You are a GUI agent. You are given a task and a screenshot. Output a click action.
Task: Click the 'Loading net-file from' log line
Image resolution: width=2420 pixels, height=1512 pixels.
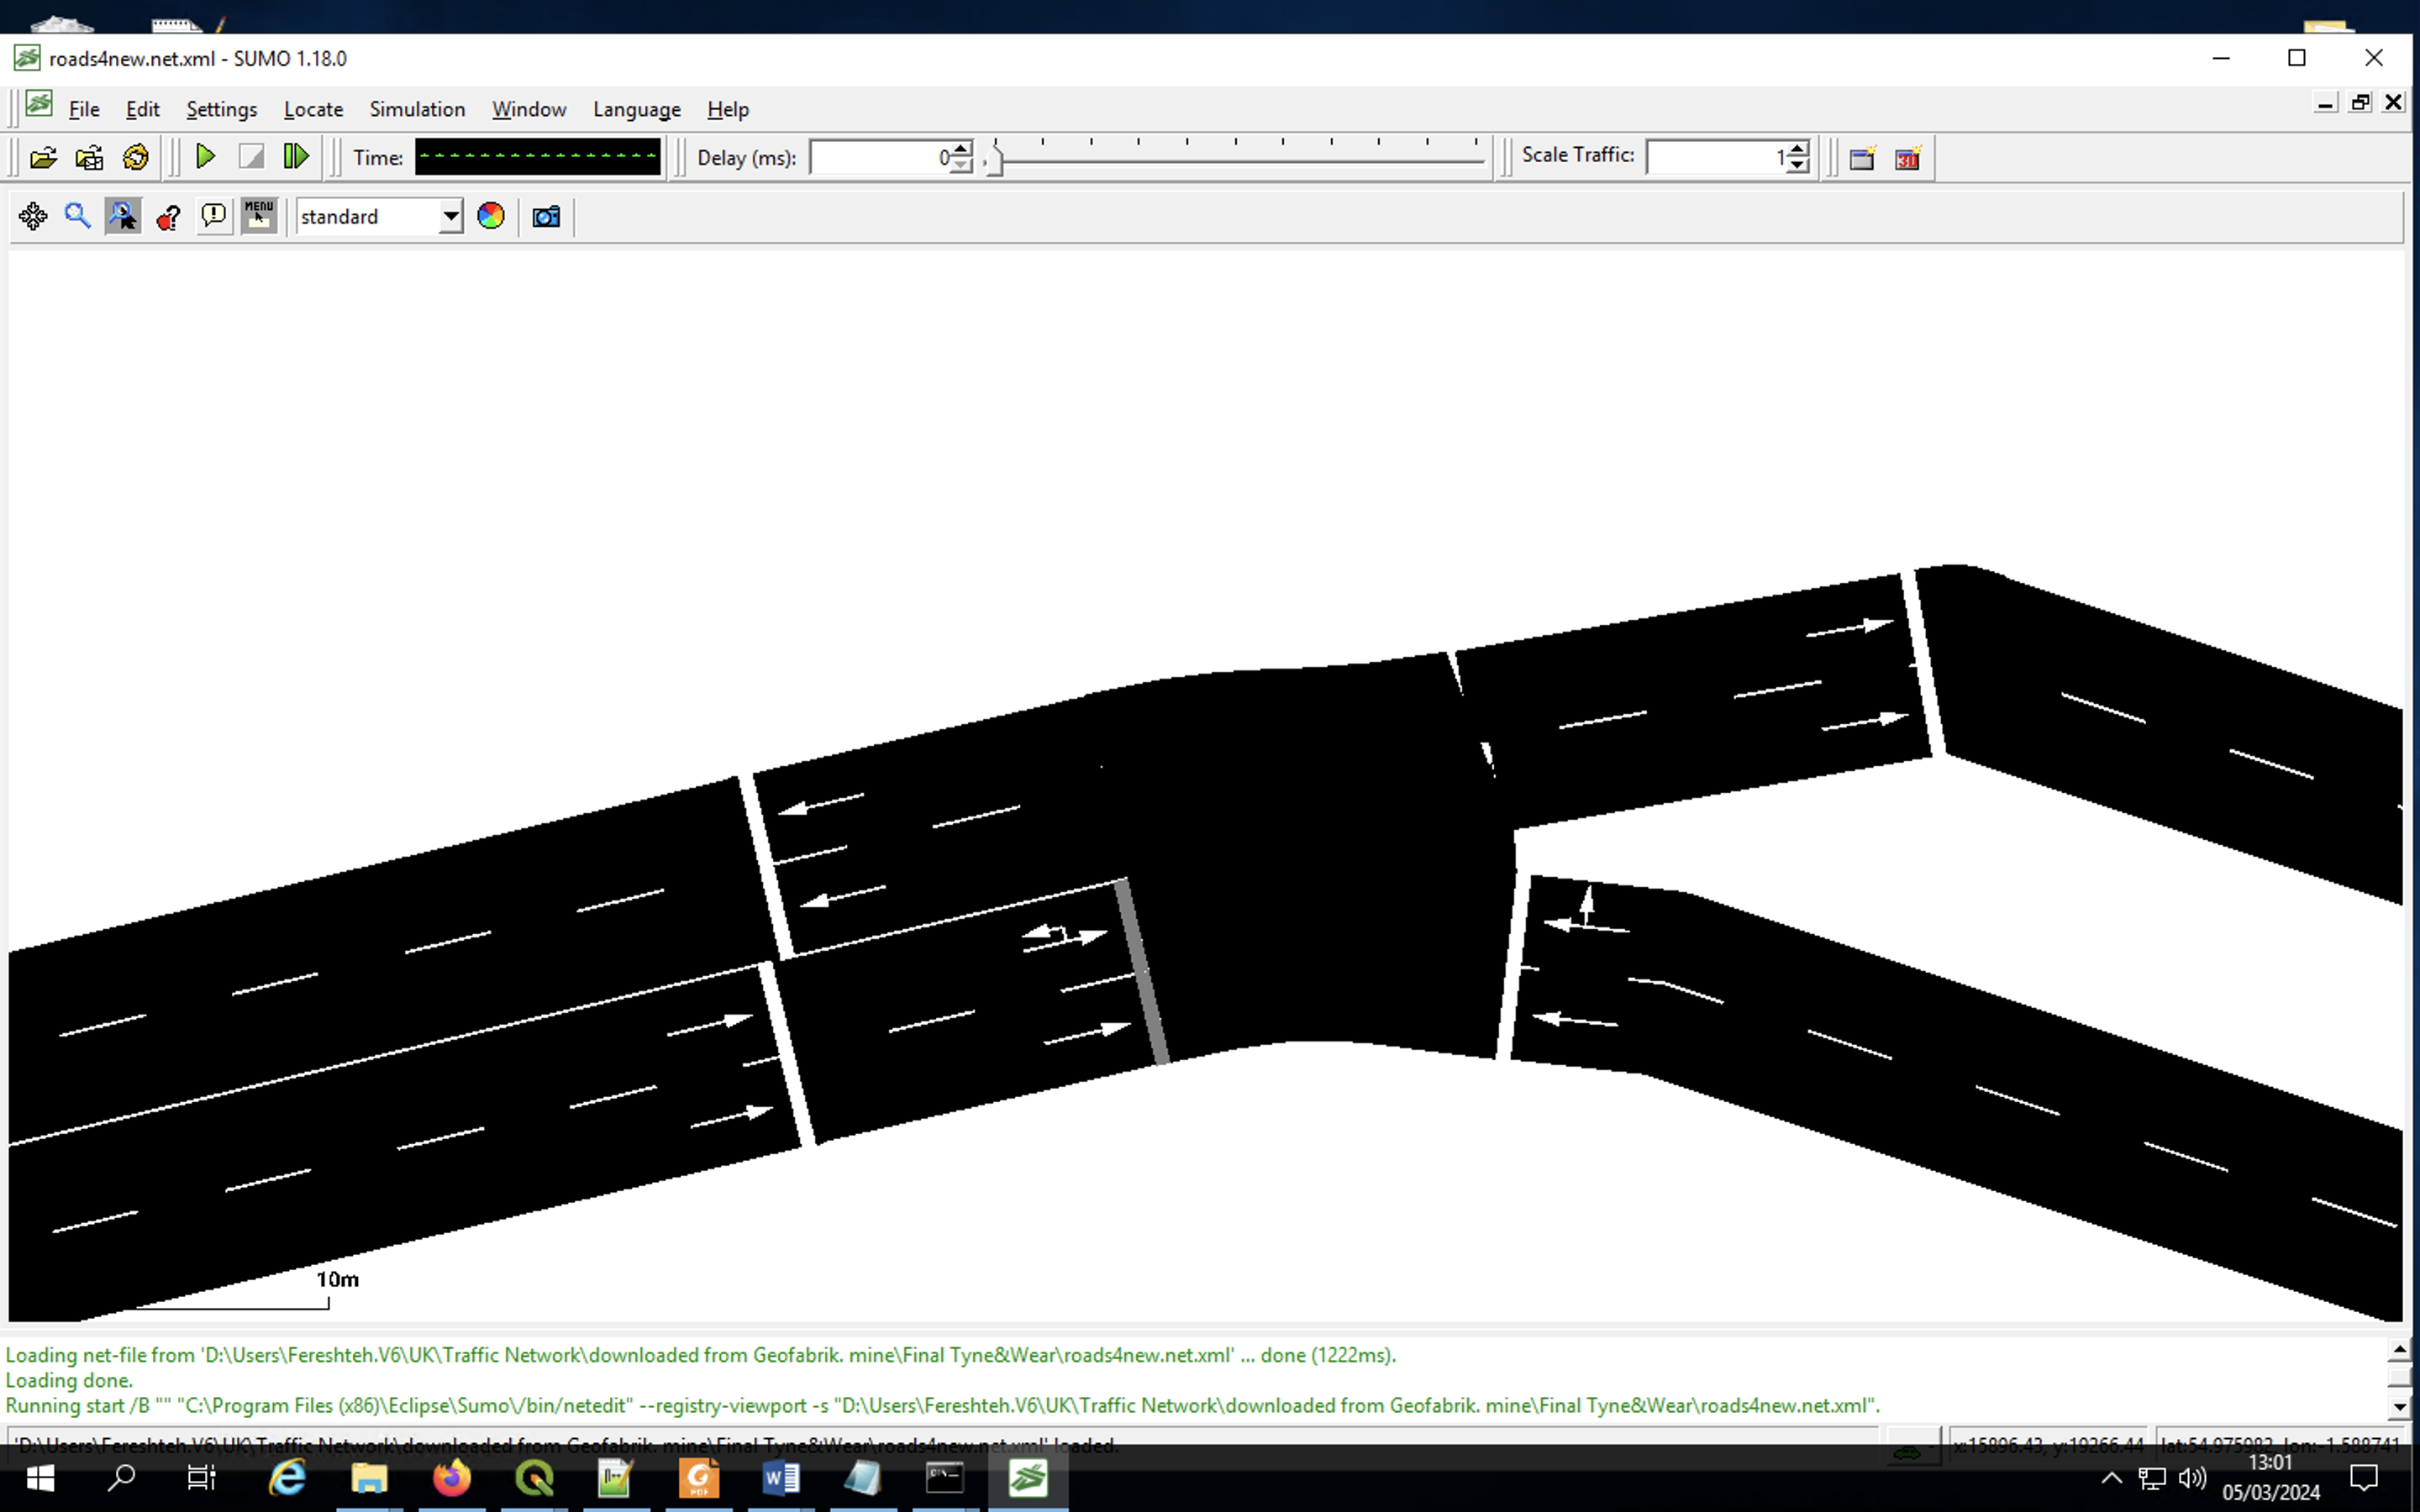700,1355
